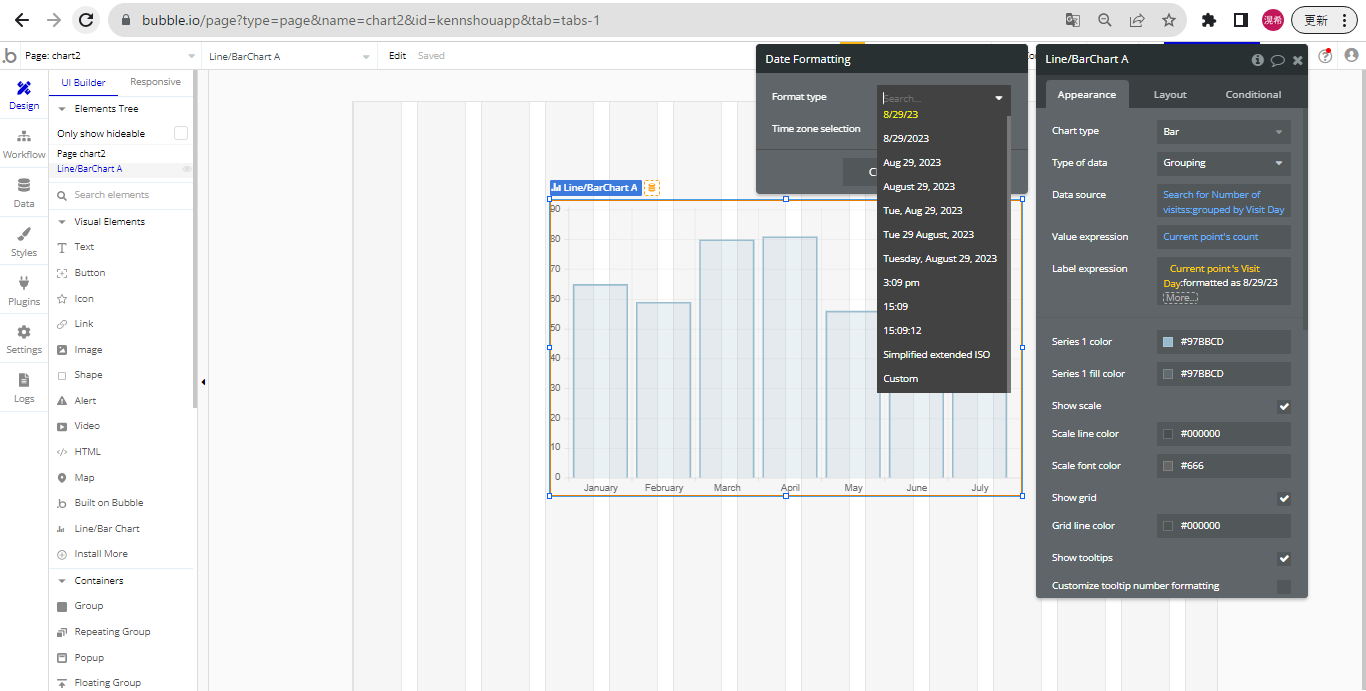
Task: Add a Group container from palette
Action: [88, 606]
